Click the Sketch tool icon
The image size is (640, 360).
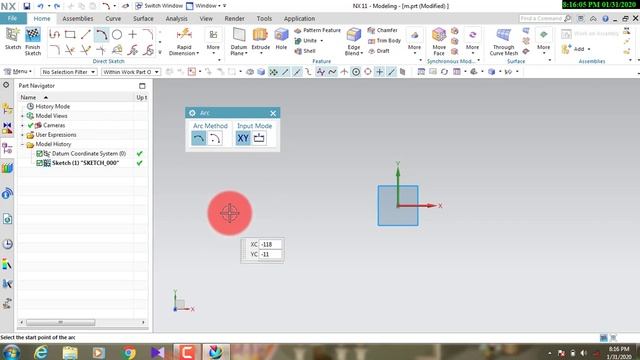tap(12, 35)
